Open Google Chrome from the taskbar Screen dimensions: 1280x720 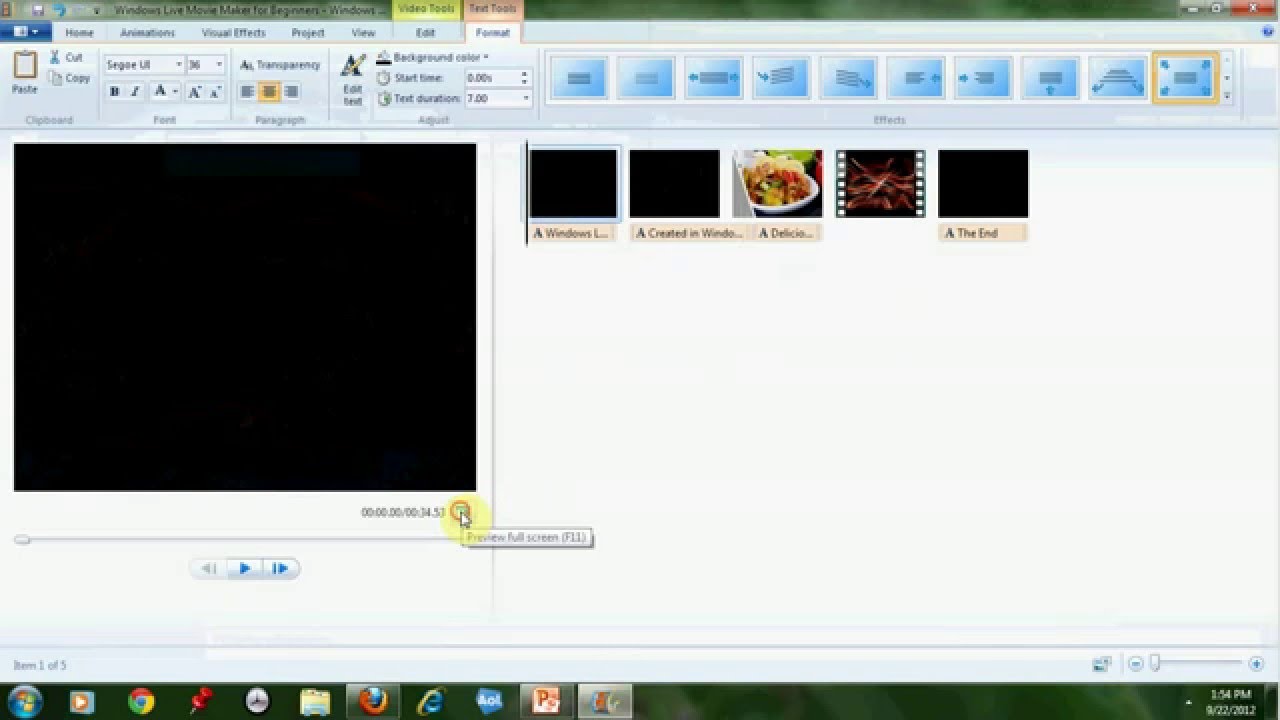pyautogui.click(x=141, y=701)
